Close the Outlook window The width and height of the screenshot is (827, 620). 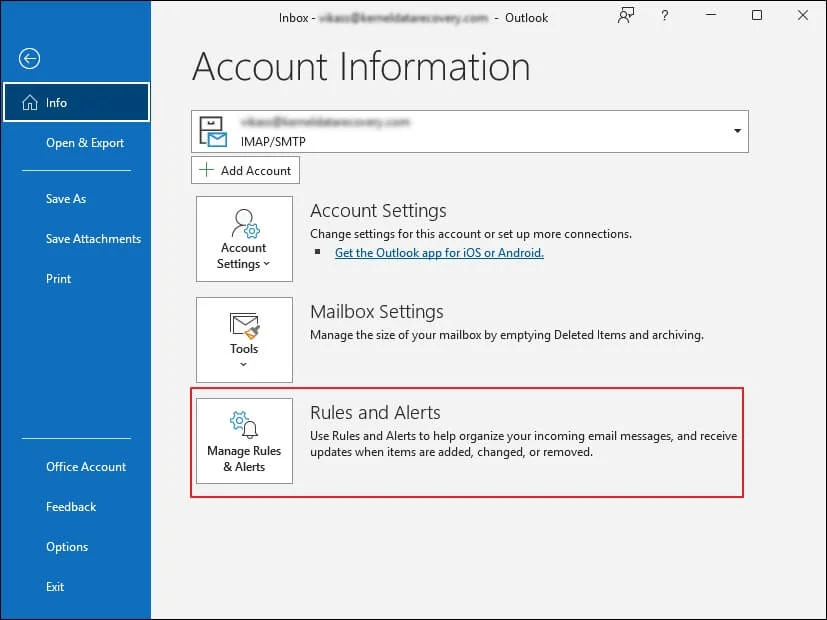tap(803, 15)
